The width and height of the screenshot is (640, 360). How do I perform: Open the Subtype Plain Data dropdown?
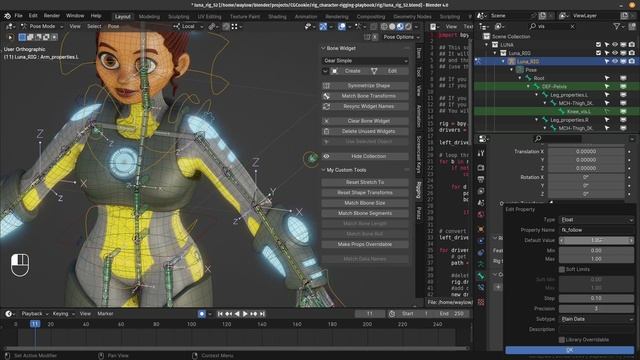coord(596,319)
